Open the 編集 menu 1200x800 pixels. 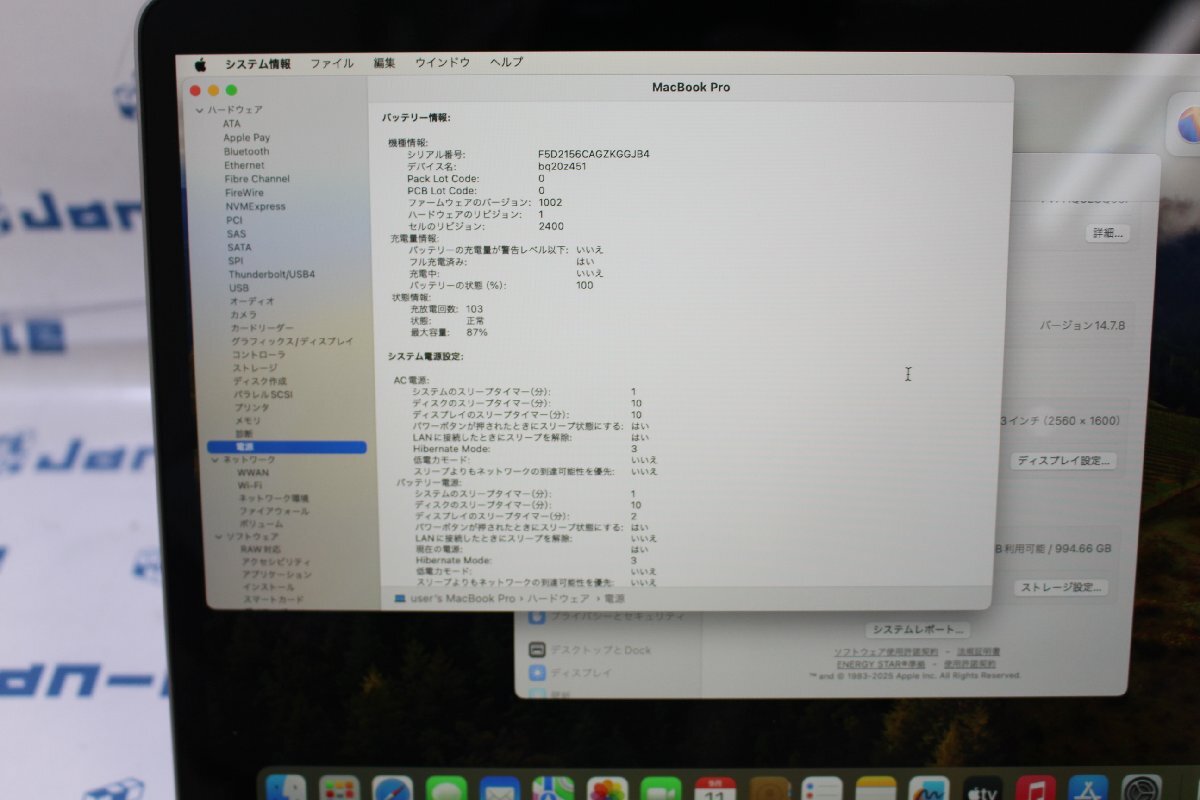point(385,62)
